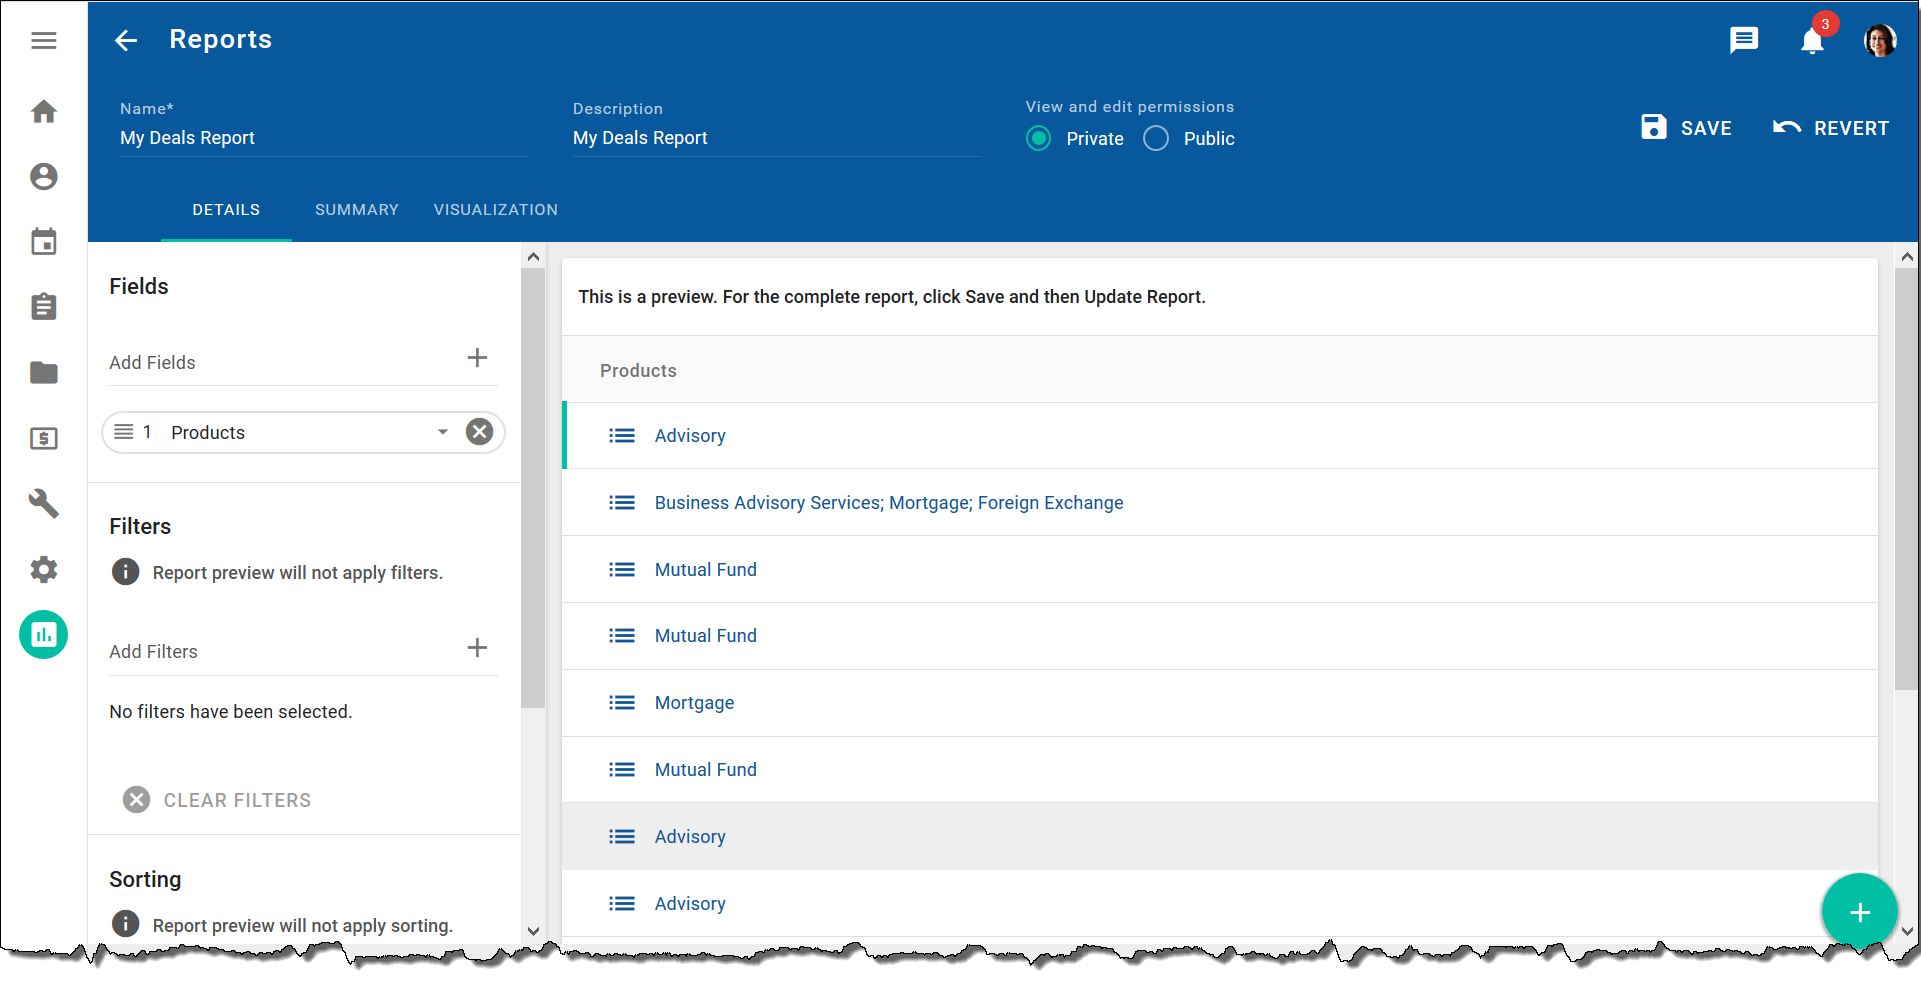Switch to the Visualization tab
Screen dimensions: 1921x986
[x=495, y=210]
